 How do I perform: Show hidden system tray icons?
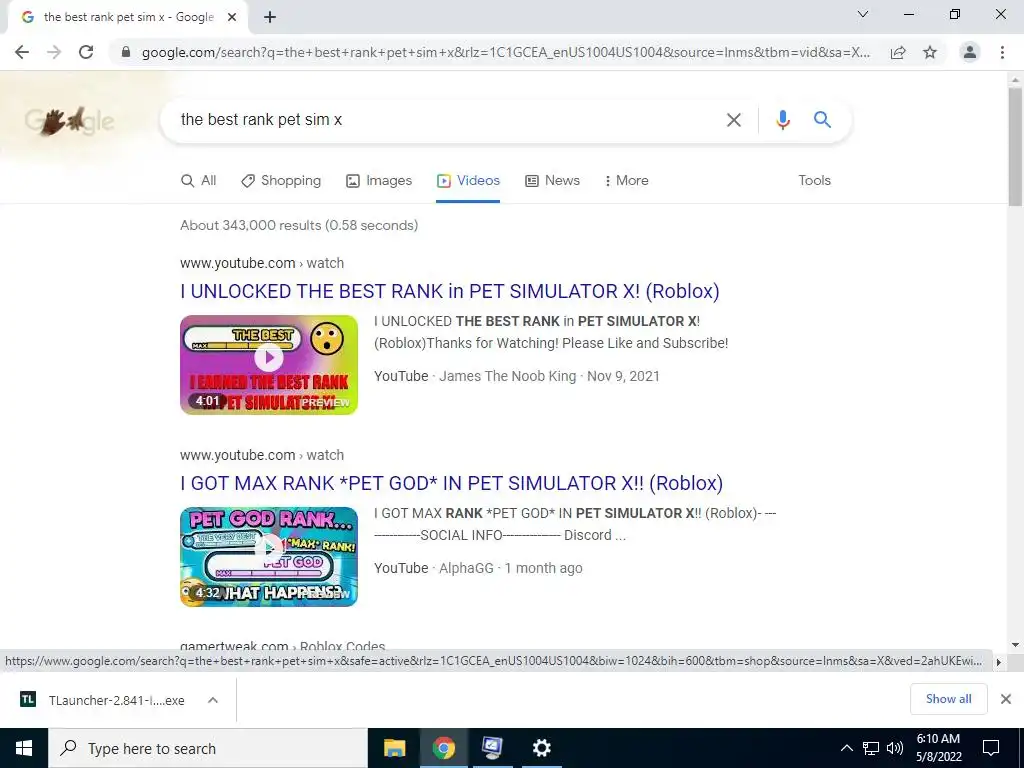(x=846, y=748)
